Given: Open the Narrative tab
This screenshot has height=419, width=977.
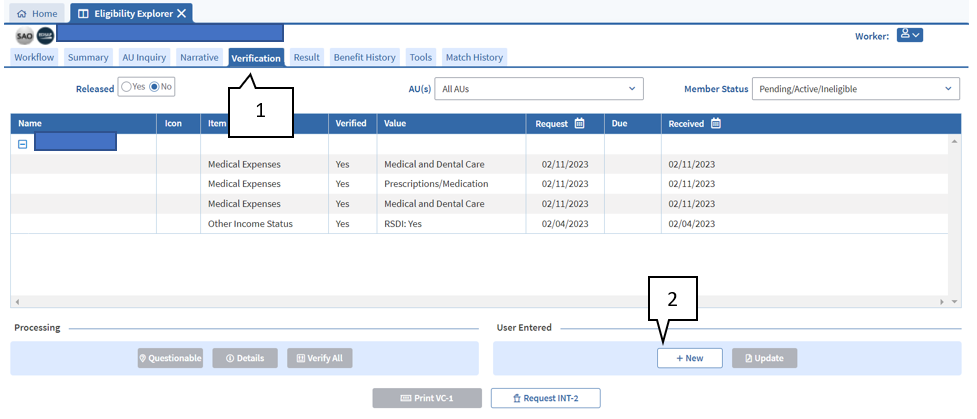Looking at the screenshot, I should pos(199,57).
